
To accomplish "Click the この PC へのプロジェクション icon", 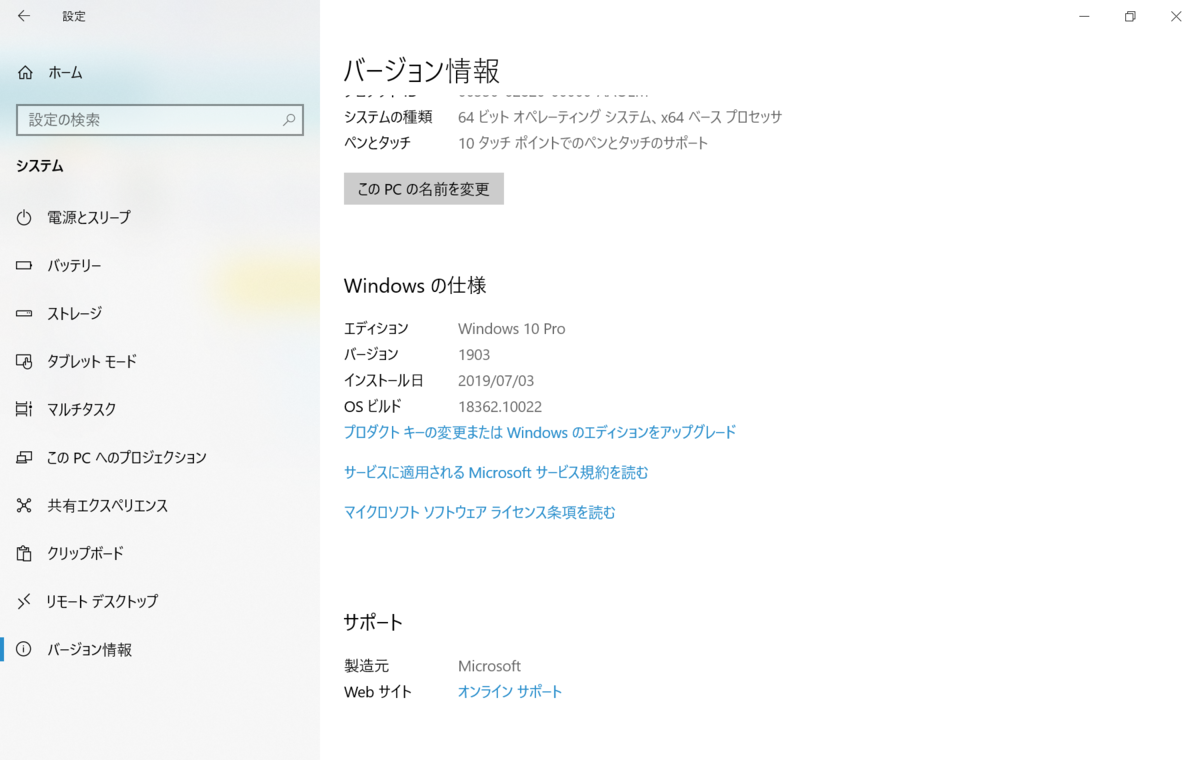I will click(x=24, y=457).
